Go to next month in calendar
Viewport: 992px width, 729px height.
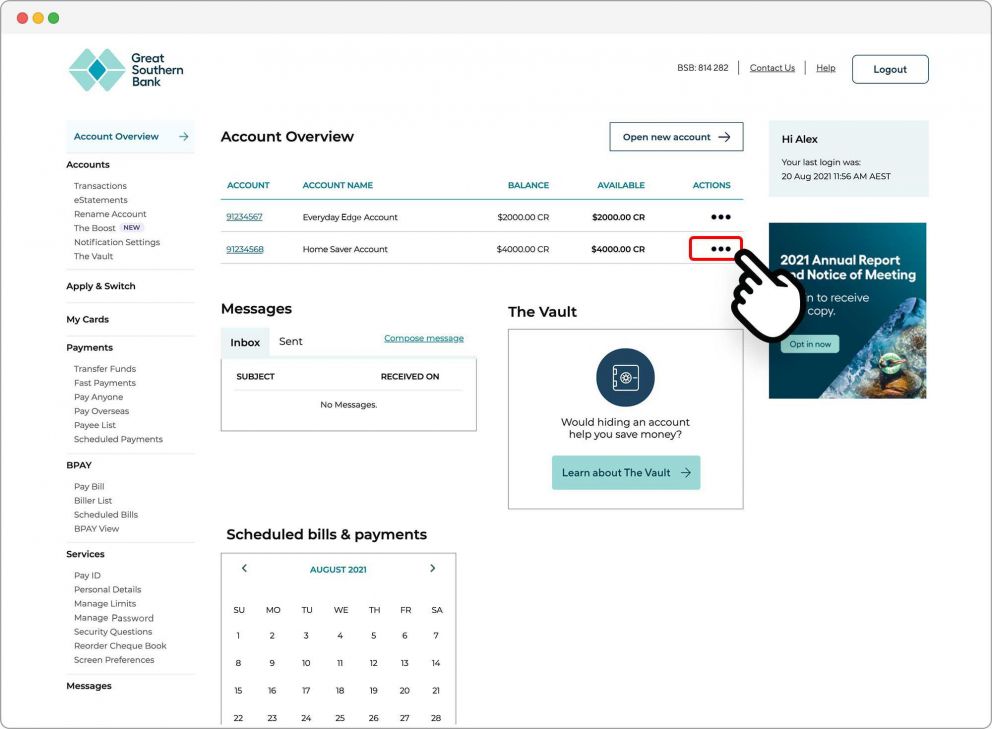pos(433,568)
